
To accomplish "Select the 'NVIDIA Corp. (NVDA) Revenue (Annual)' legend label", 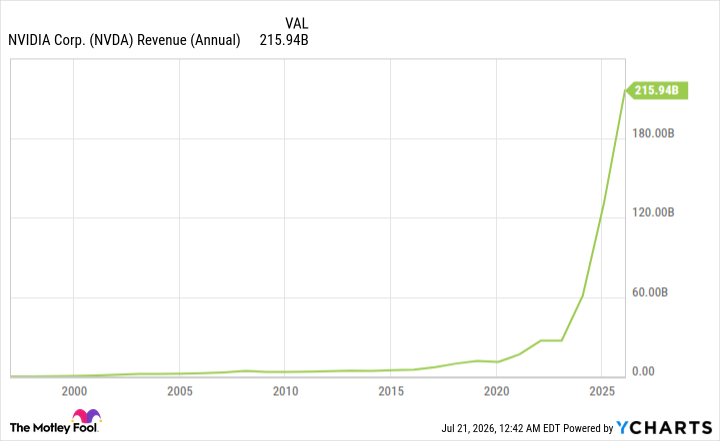I will (124, 40).
